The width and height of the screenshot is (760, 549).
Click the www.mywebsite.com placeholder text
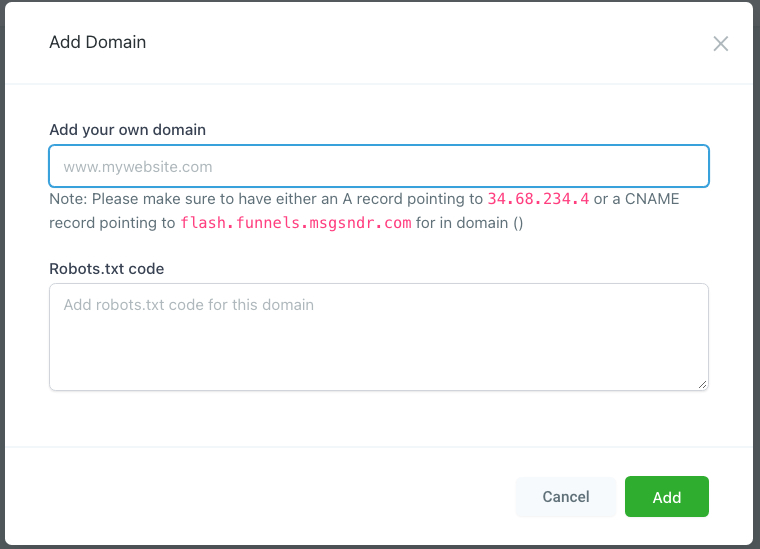pyautogui.click(x=138, y=167)
